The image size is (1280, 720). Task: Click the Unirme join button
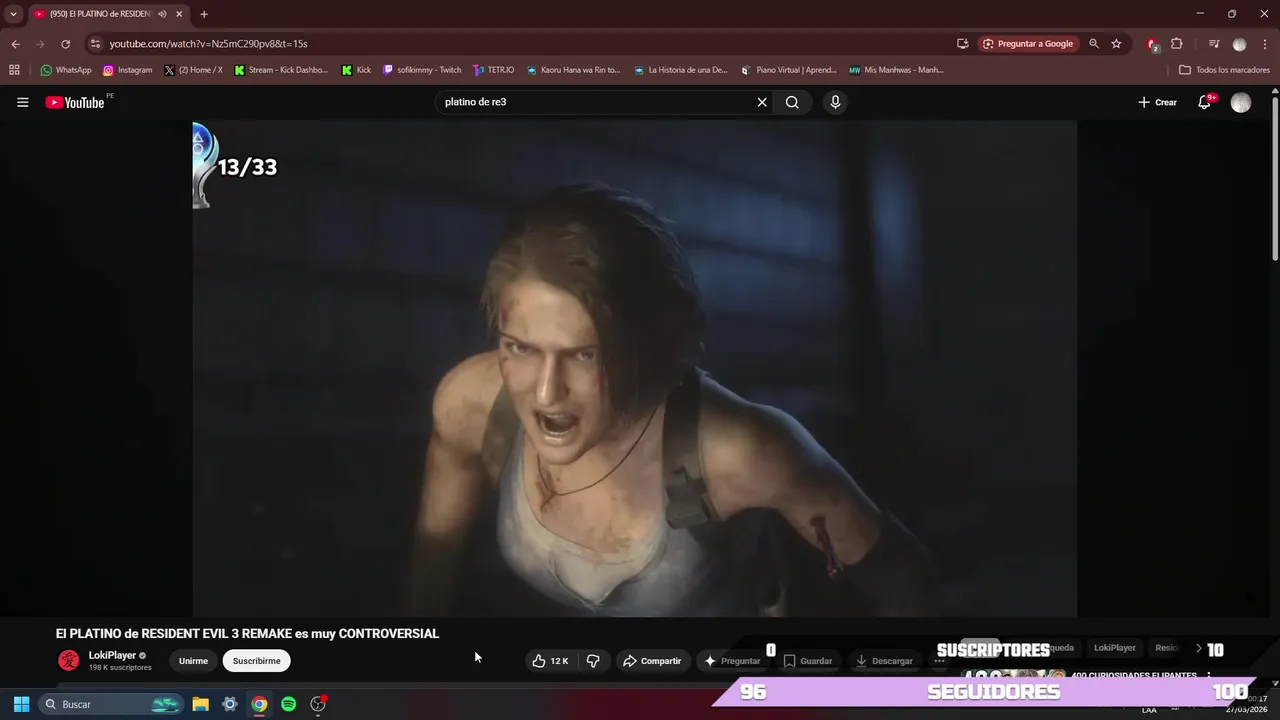(x=193, y=661)
